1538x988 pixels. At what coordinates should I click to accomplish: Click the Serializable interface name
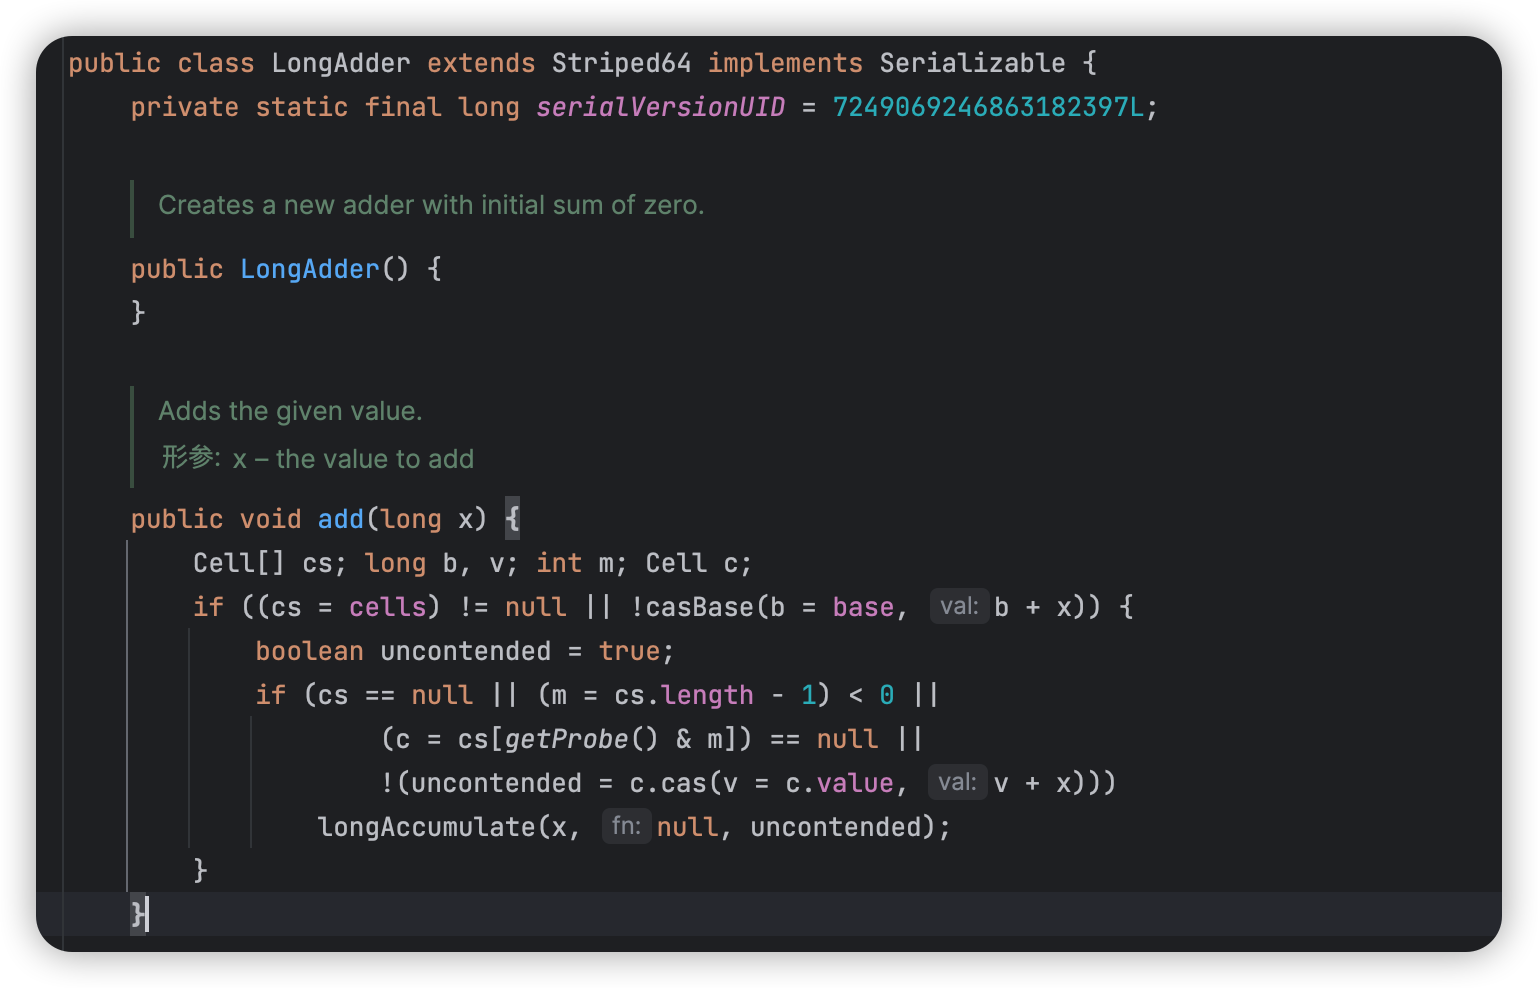coord(972,63)
